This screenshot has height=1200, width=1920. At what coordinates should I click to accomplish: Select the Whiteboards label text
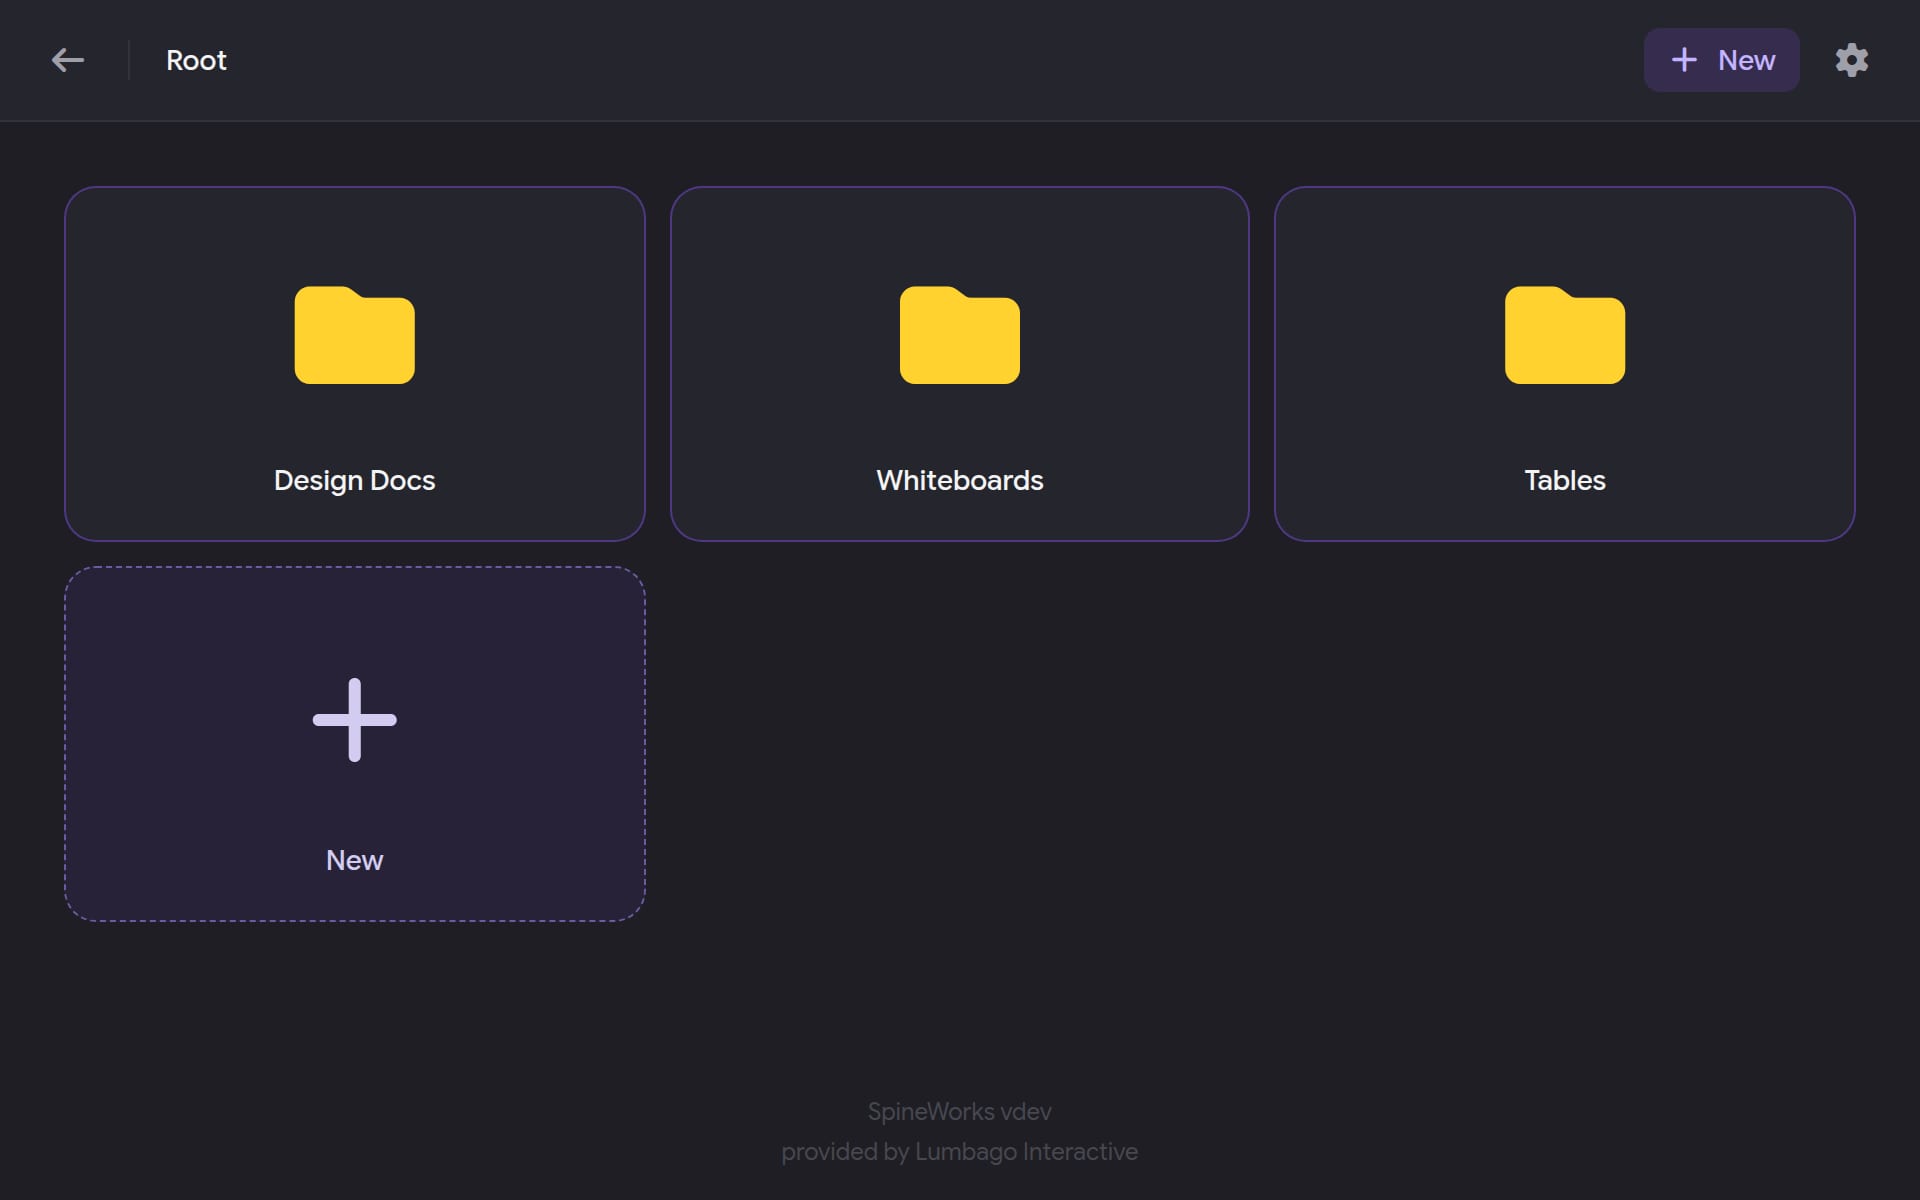[x=959, y=480]
